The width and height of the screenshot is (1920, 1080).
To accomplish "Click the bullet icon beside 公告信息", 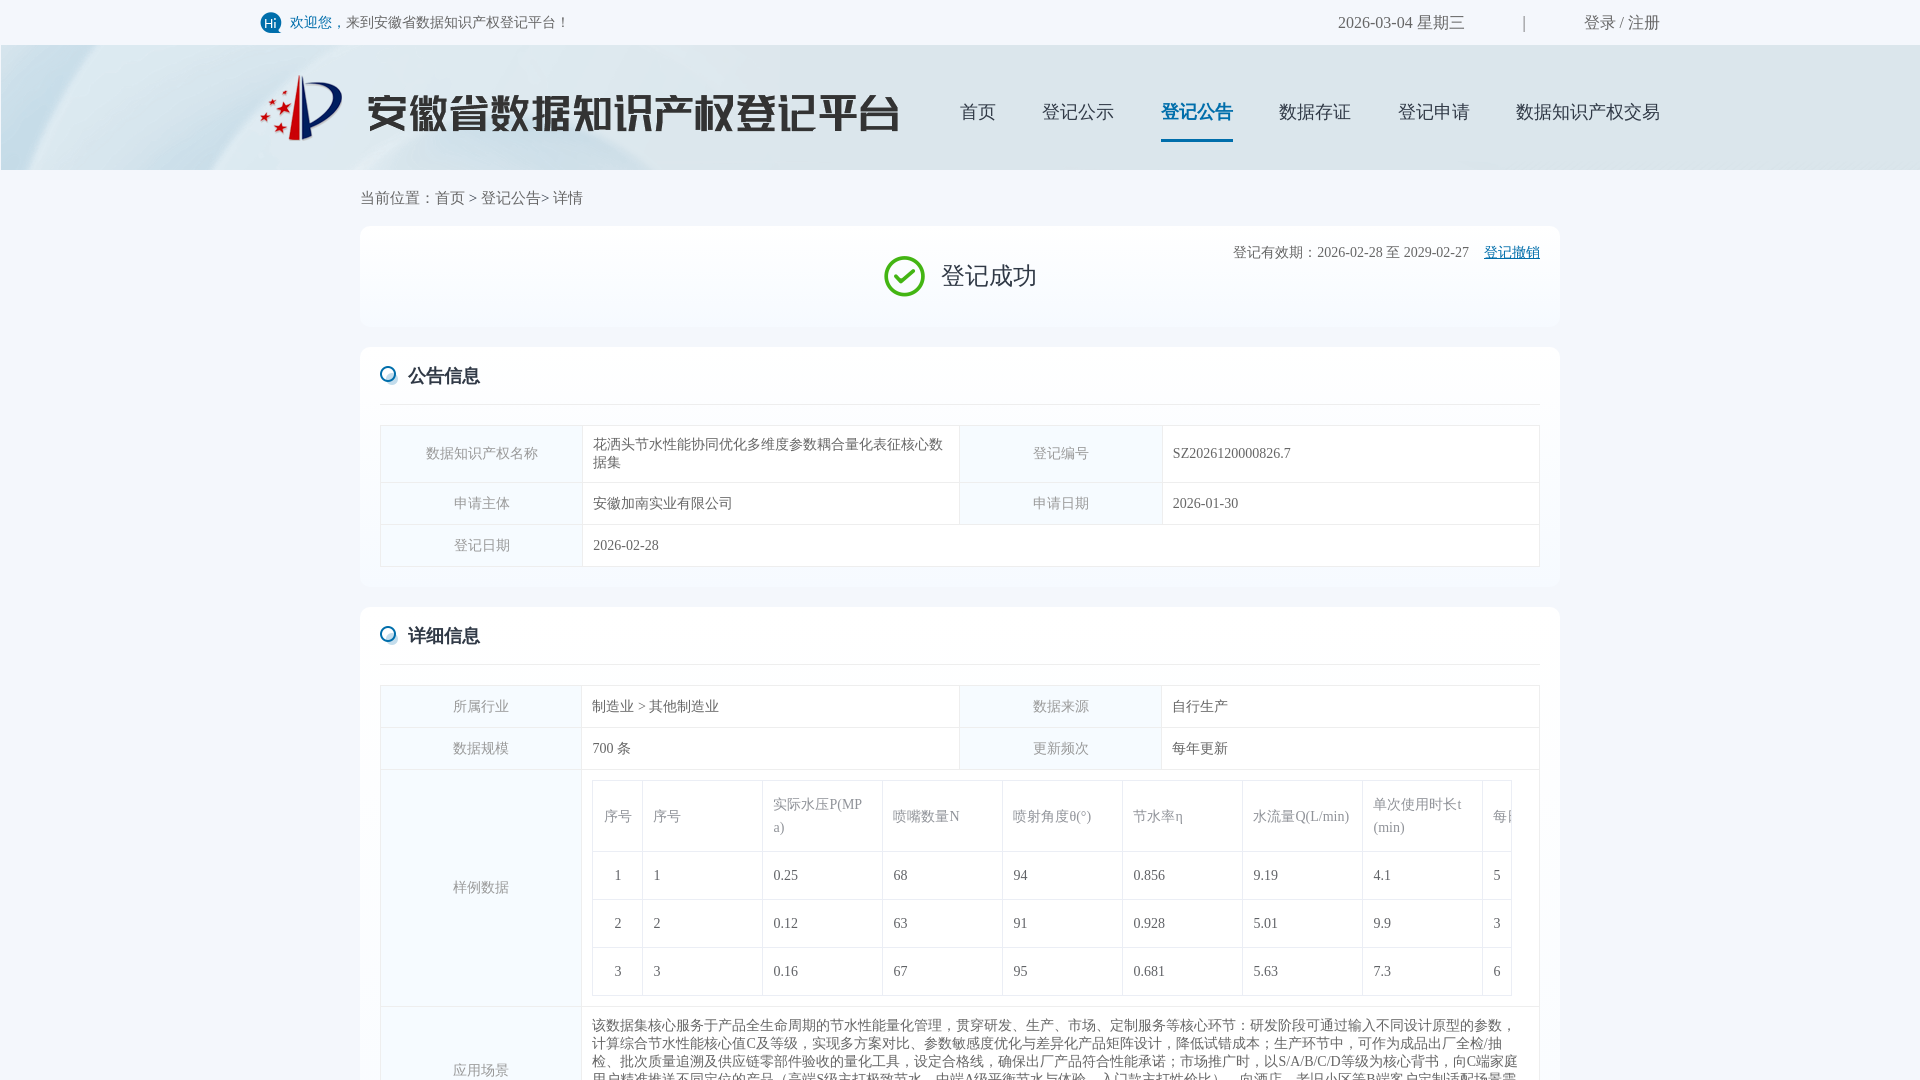I will tap(389, 375).
